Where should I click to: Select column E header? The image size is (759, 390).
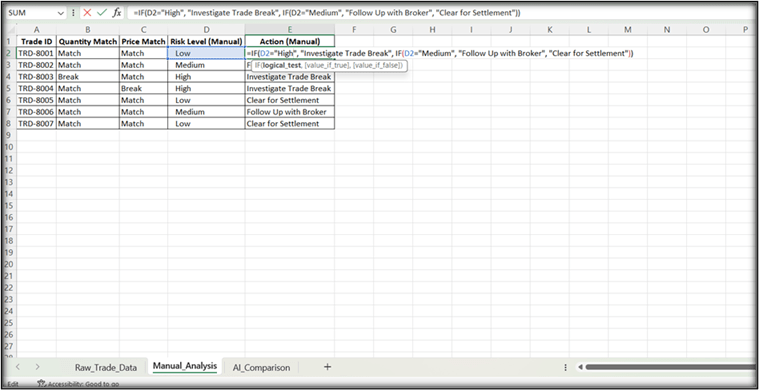[x=289, y=30]
